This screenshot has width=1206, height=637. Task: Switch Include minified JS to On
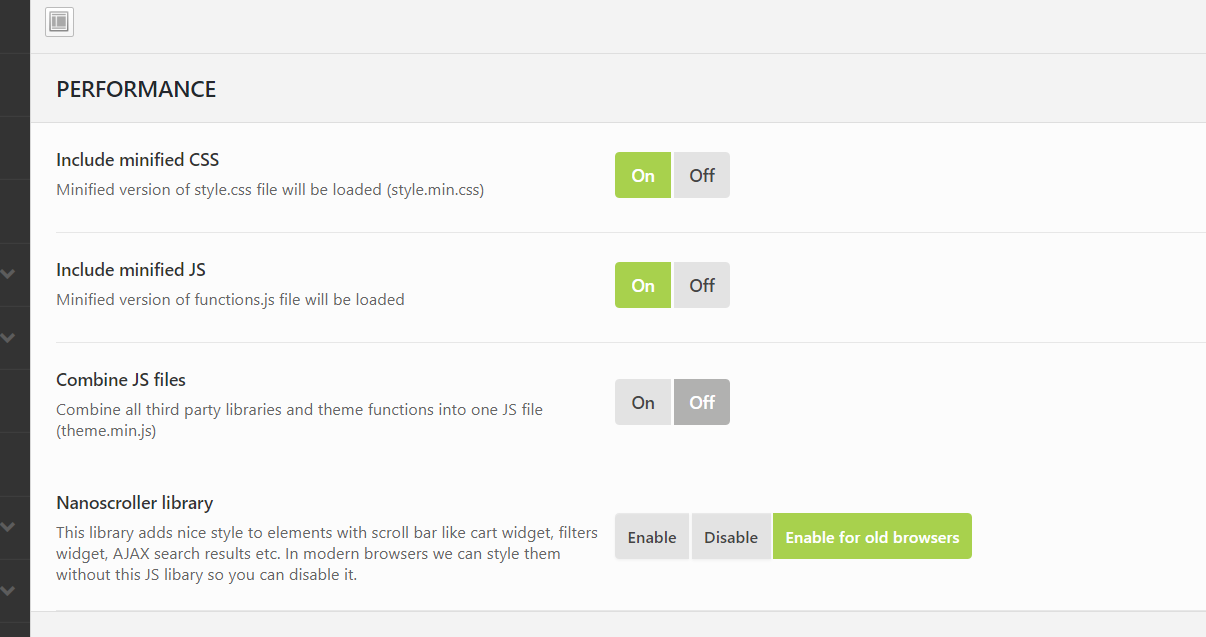click(642, 285)
